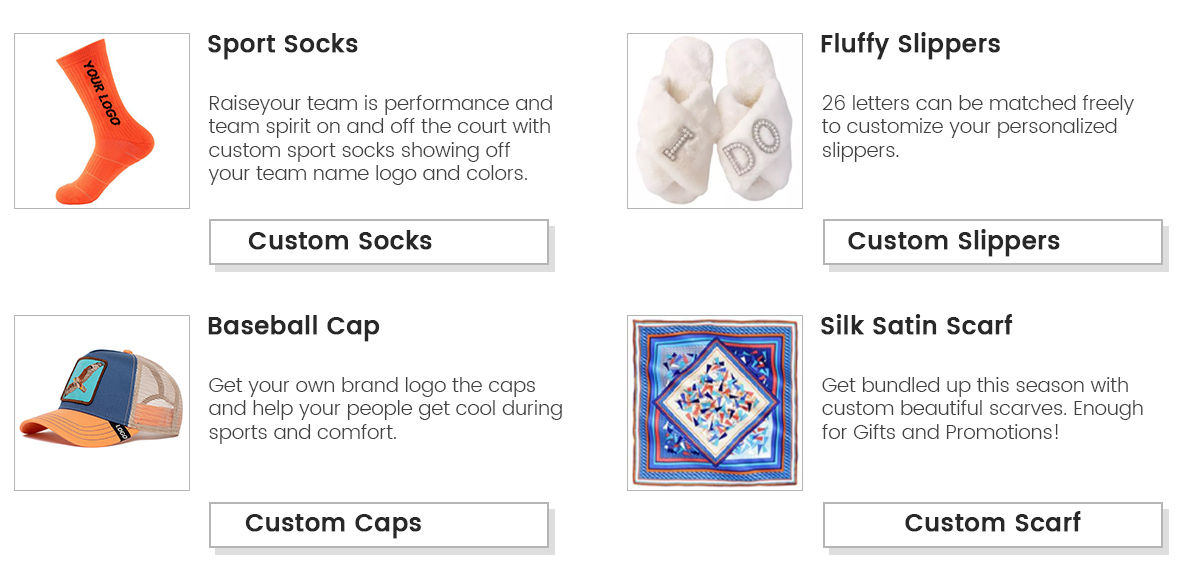Open the white fluffy slippers photo
Viewport: 1200px width, 587px height.
(714, 121)
